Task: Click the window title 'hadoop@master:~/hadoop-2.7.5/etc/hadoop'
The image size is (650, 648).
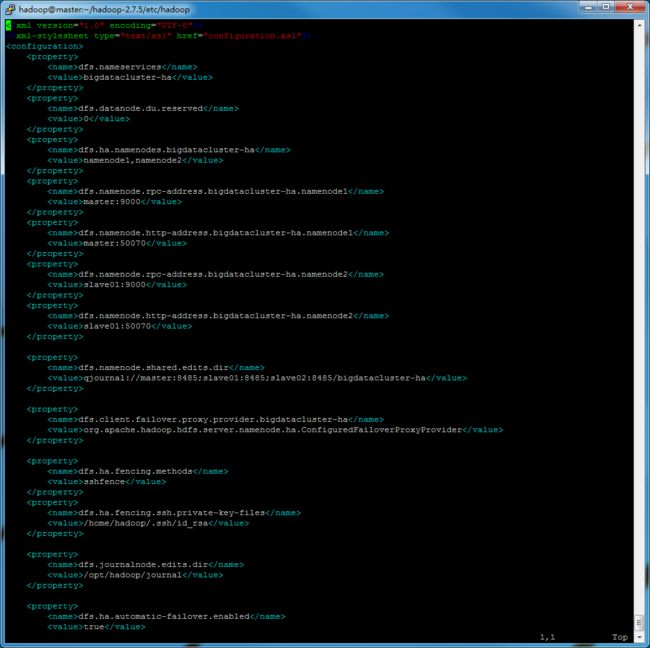Action: (104, 9)
